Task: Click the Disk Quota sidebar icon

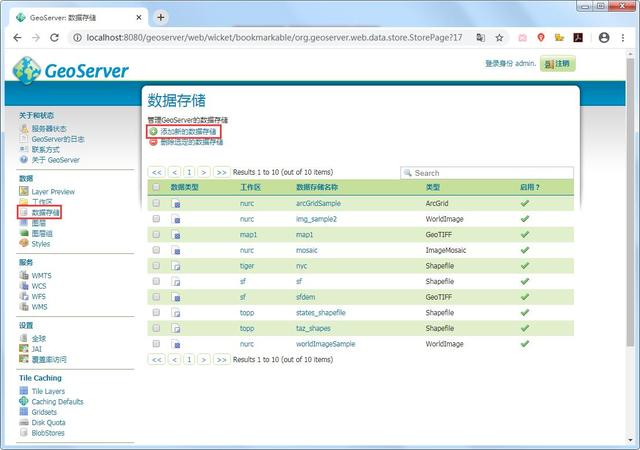Action: pos(24,422)
